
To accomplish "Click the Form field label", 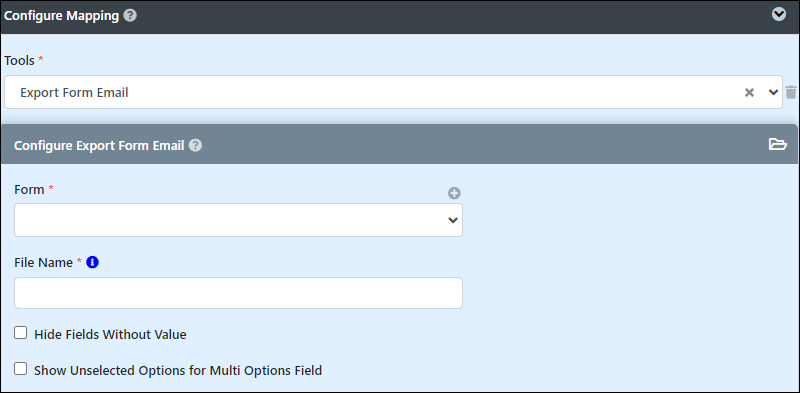I will pos(29,189).
